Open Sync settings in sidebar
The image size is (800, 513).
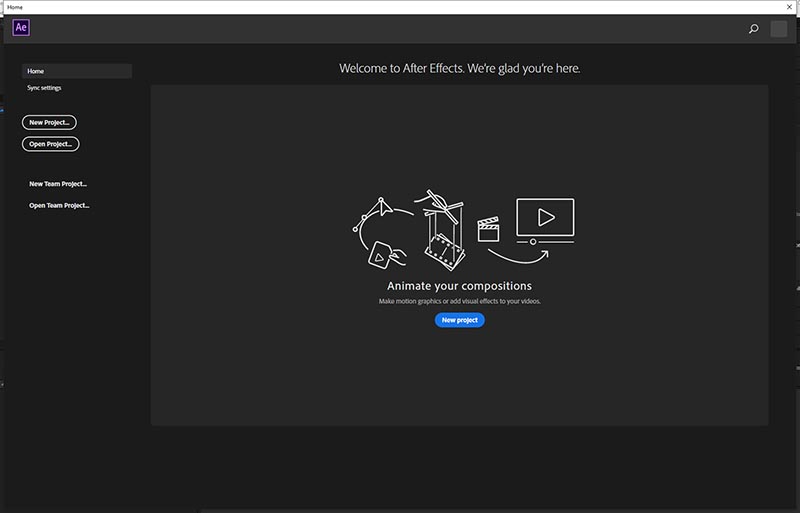pyautogui.click(x=44, y=88)
